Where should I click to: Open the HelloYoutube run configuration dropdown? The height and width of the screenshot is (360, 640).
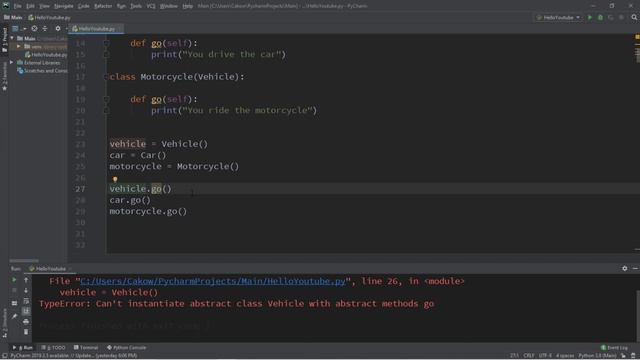point(558,18)
